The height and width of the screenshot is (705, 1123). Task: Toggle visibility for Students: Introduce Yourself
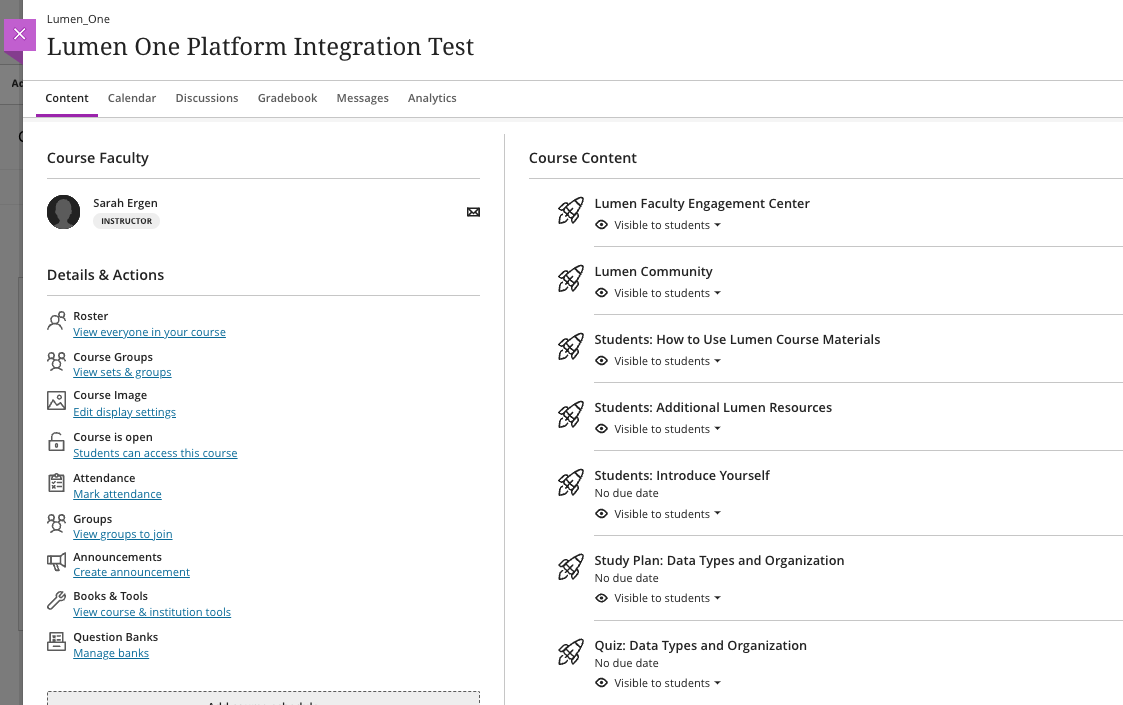(657, 513)
